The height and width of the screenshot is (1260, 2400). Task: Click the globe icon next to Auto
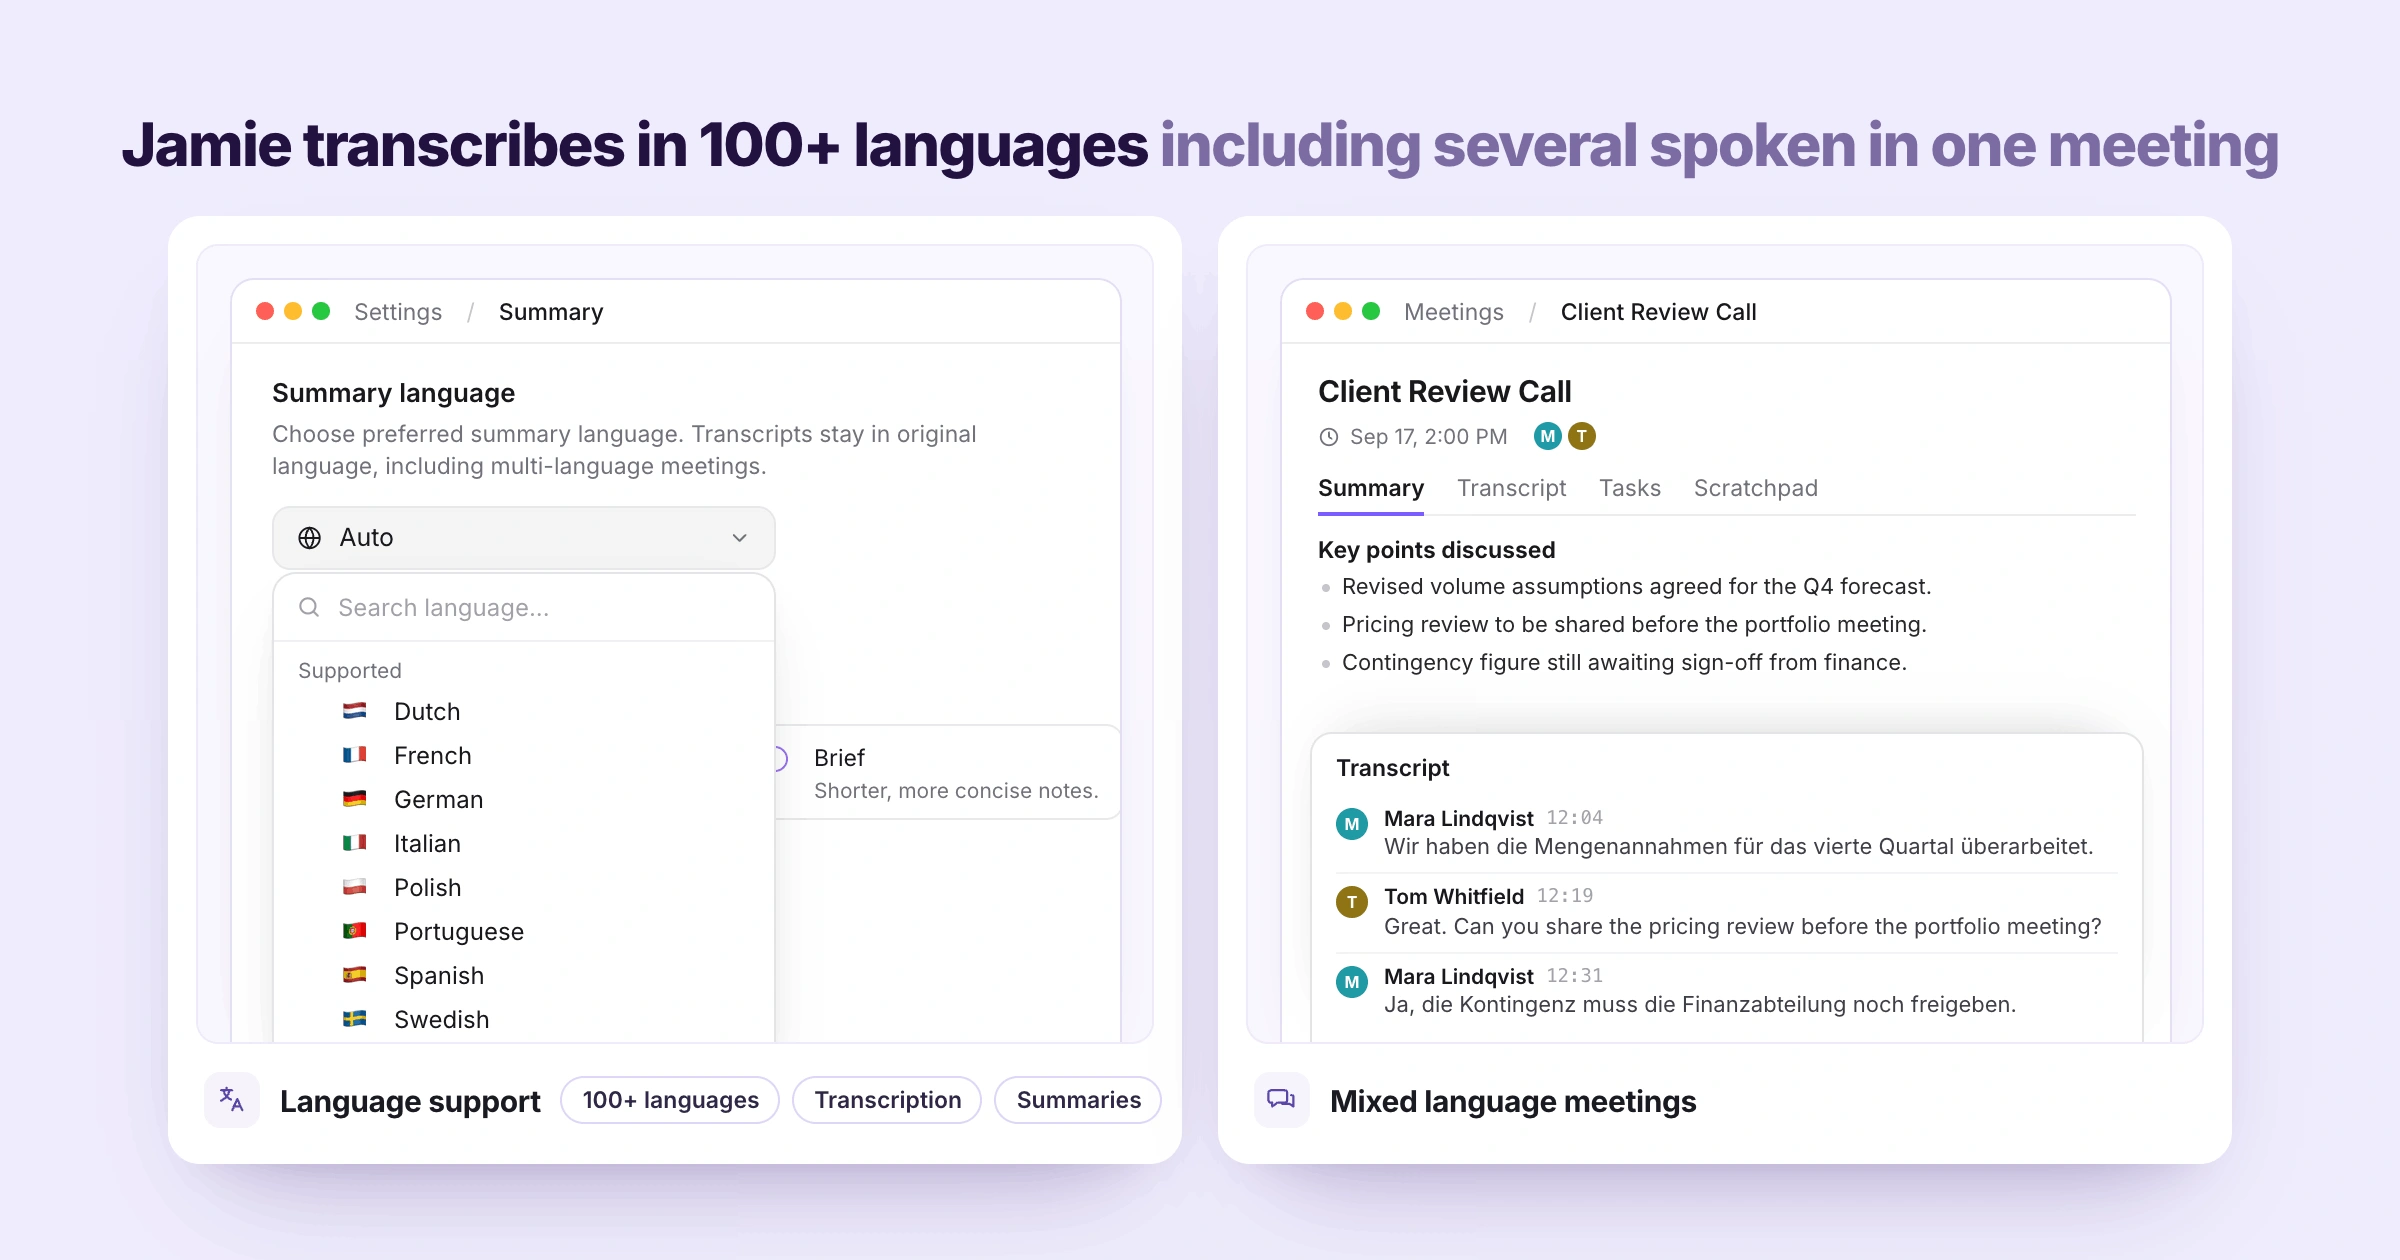(310, 538)
